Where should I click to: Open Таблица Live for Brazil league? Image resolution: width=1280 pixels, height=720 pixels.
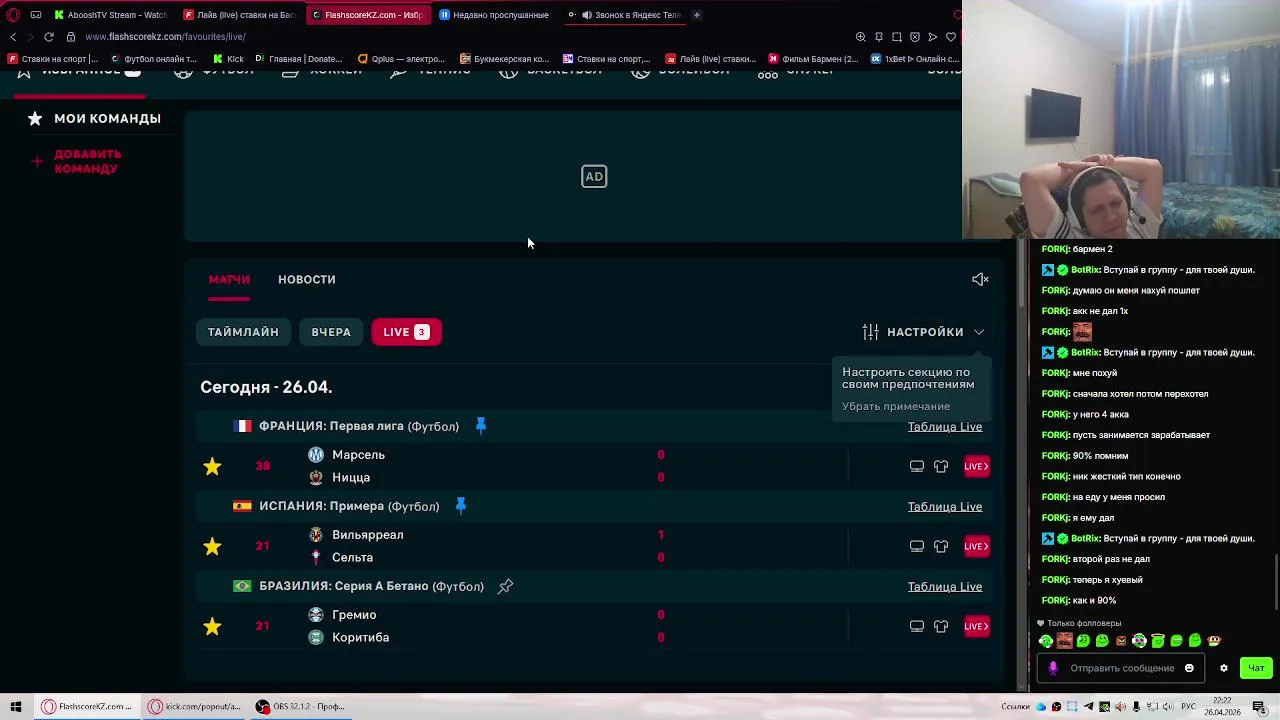(x=945, y=587)
